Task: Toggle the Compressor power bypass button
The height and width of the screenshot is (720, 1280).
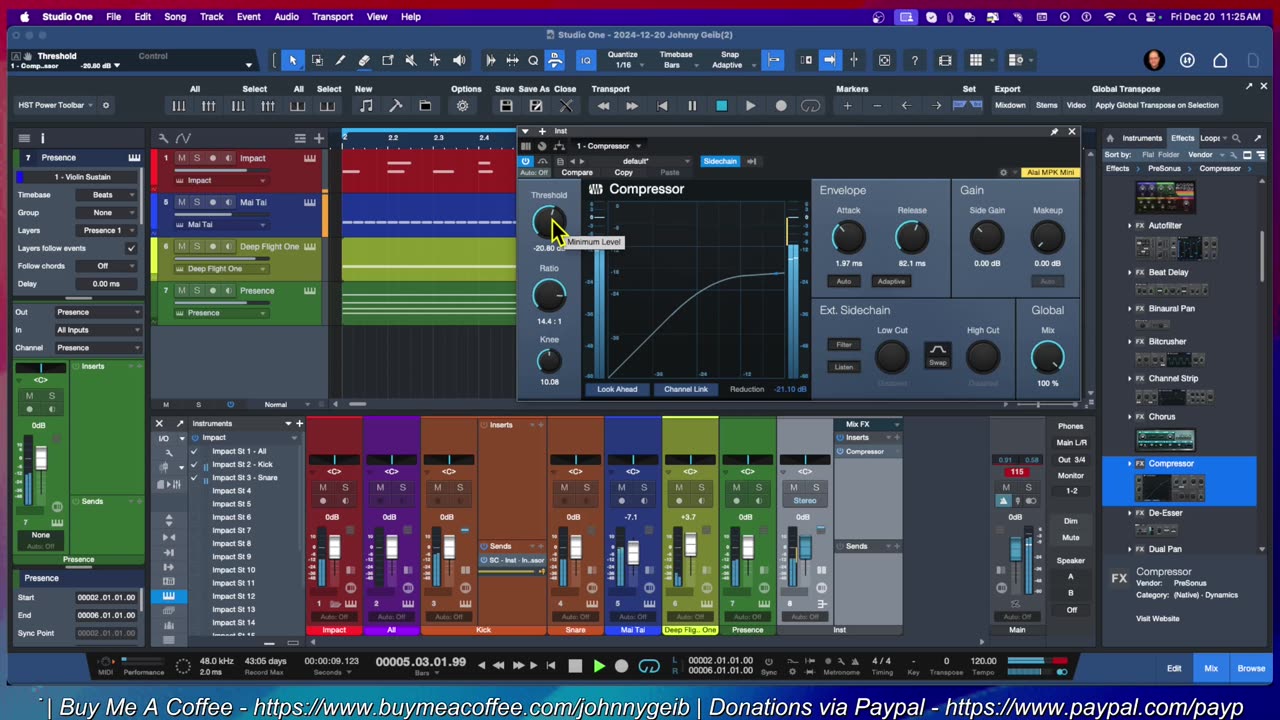Action: click(x=525, y=161)
